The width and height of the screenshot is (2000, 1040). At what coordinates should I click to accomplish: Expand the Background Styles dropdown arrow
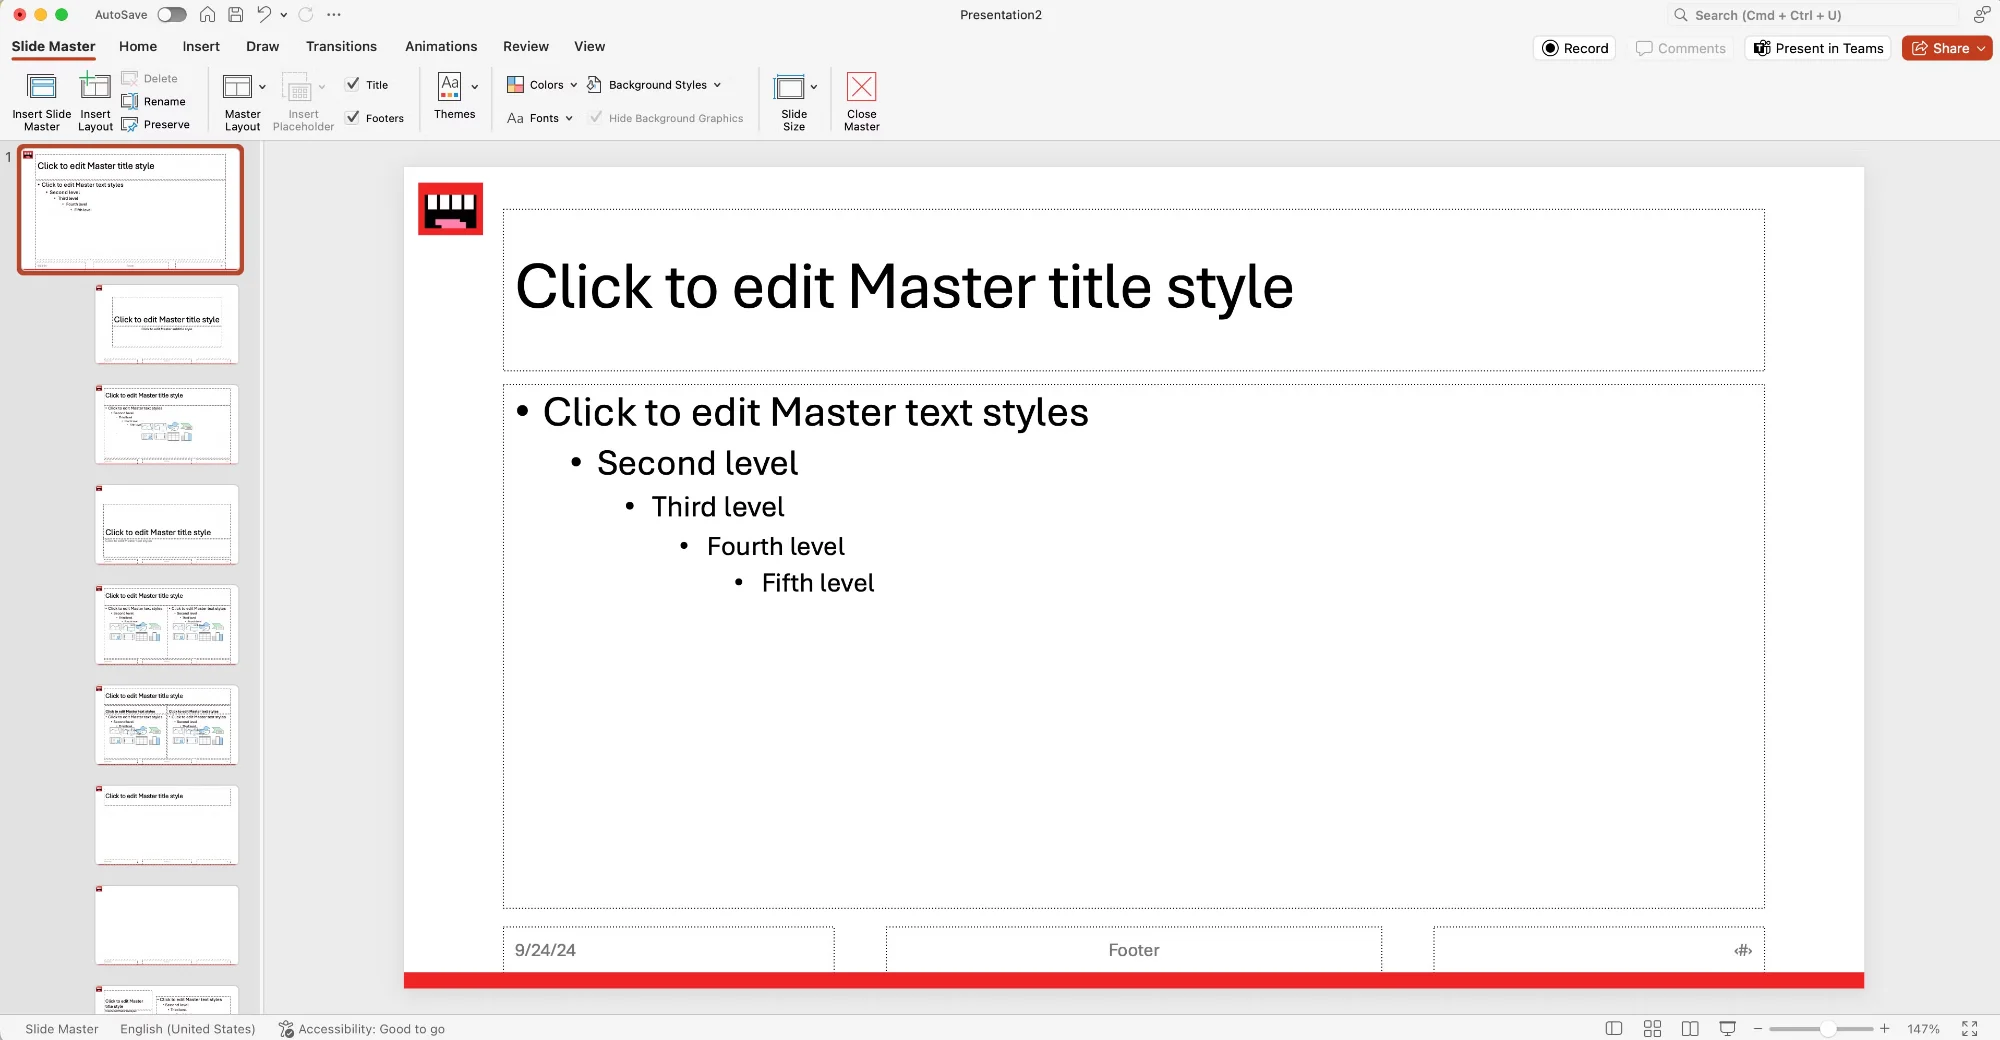717,85
